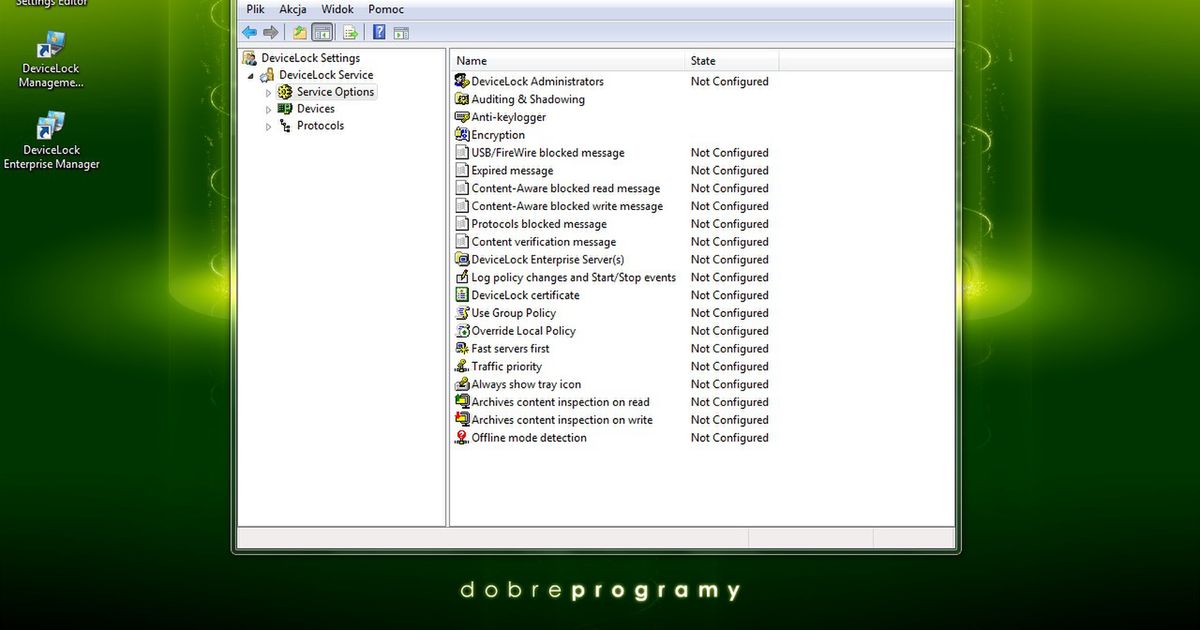
Task: Toggle the Always show tray icon setting
Action: tap(526, 384)
